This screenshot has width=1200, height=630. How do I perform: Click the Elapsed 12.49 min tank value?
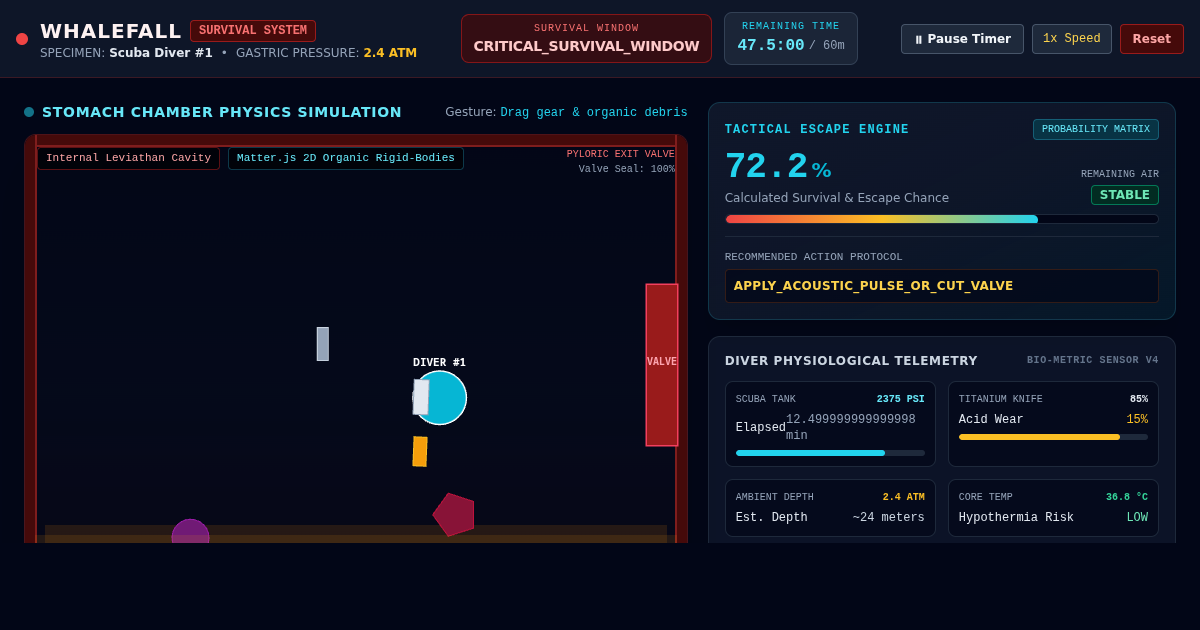tap(851, 427)
